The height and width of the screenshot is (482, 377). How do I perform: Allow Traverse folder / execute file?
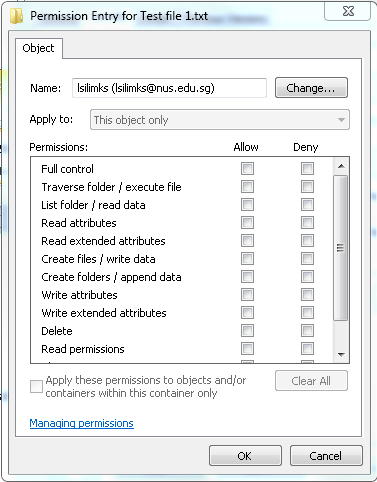(247, 187)
